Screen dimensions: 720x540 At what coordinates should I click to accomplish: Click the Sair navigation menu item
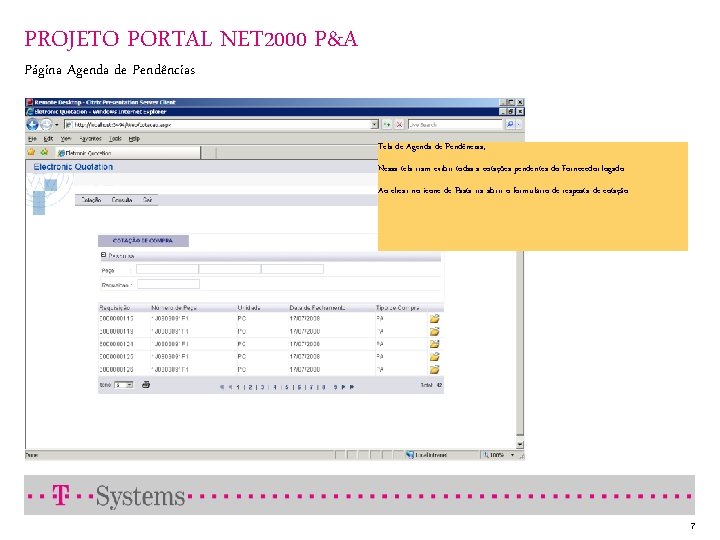point(147,200)
